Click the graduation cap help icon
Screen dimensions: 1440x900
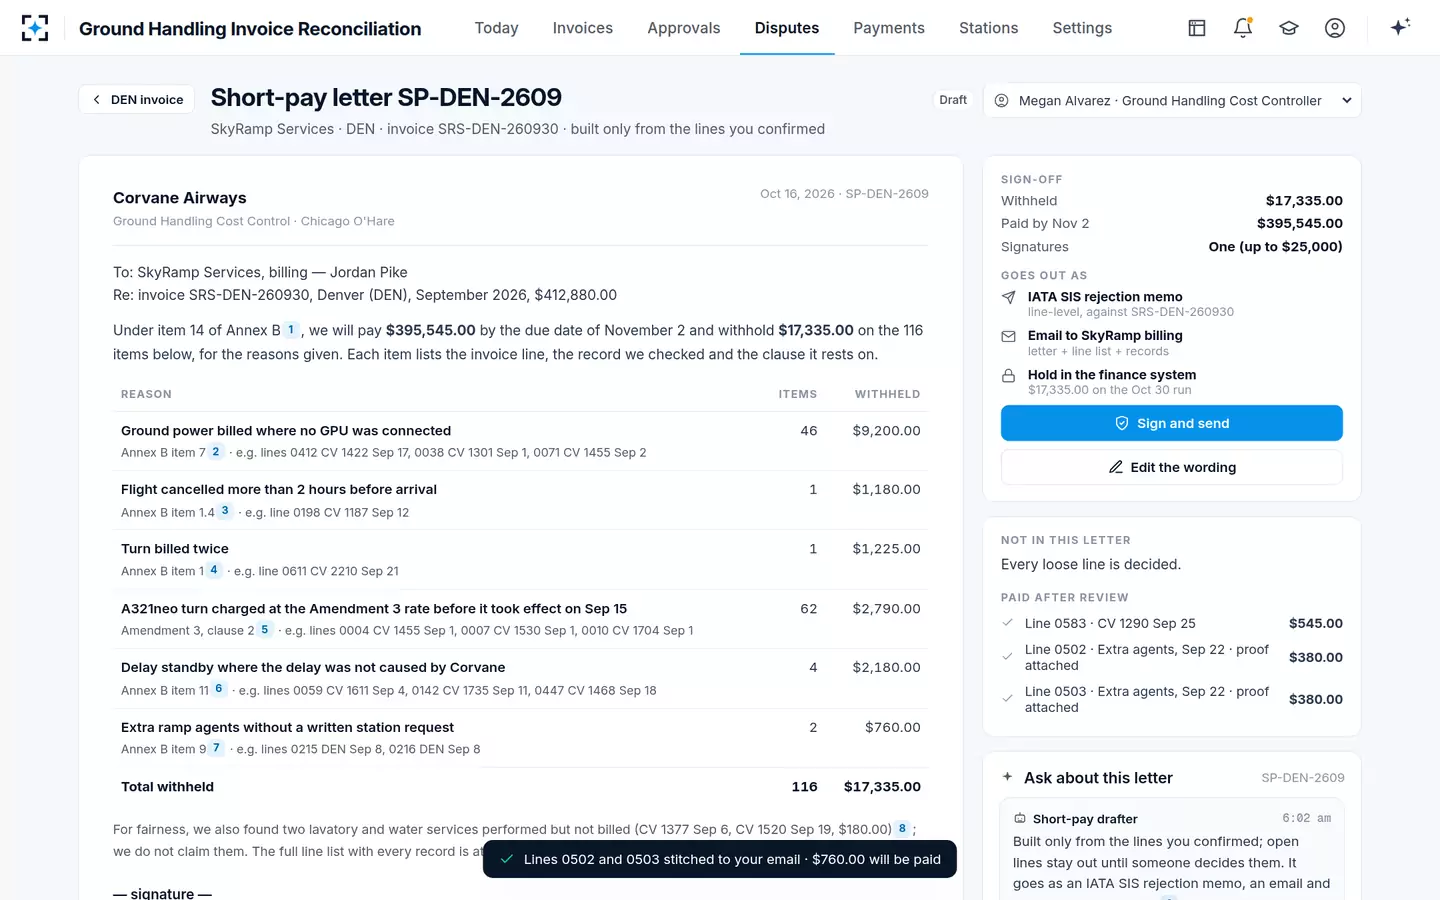tap(1289, 28)
